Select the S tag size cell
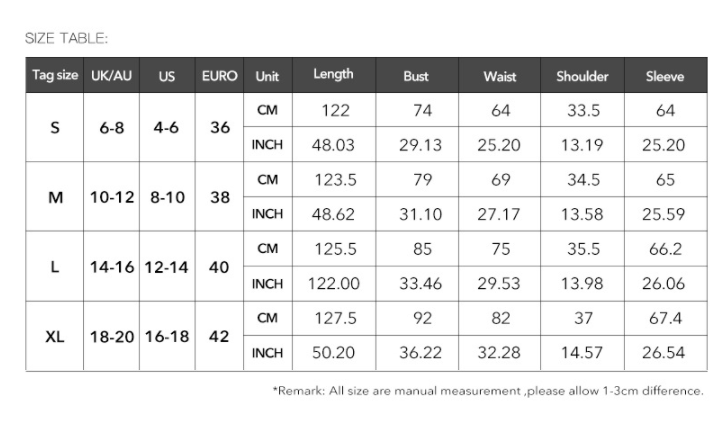This screenshot has width=722, height=421. click(x=56, y=128)
